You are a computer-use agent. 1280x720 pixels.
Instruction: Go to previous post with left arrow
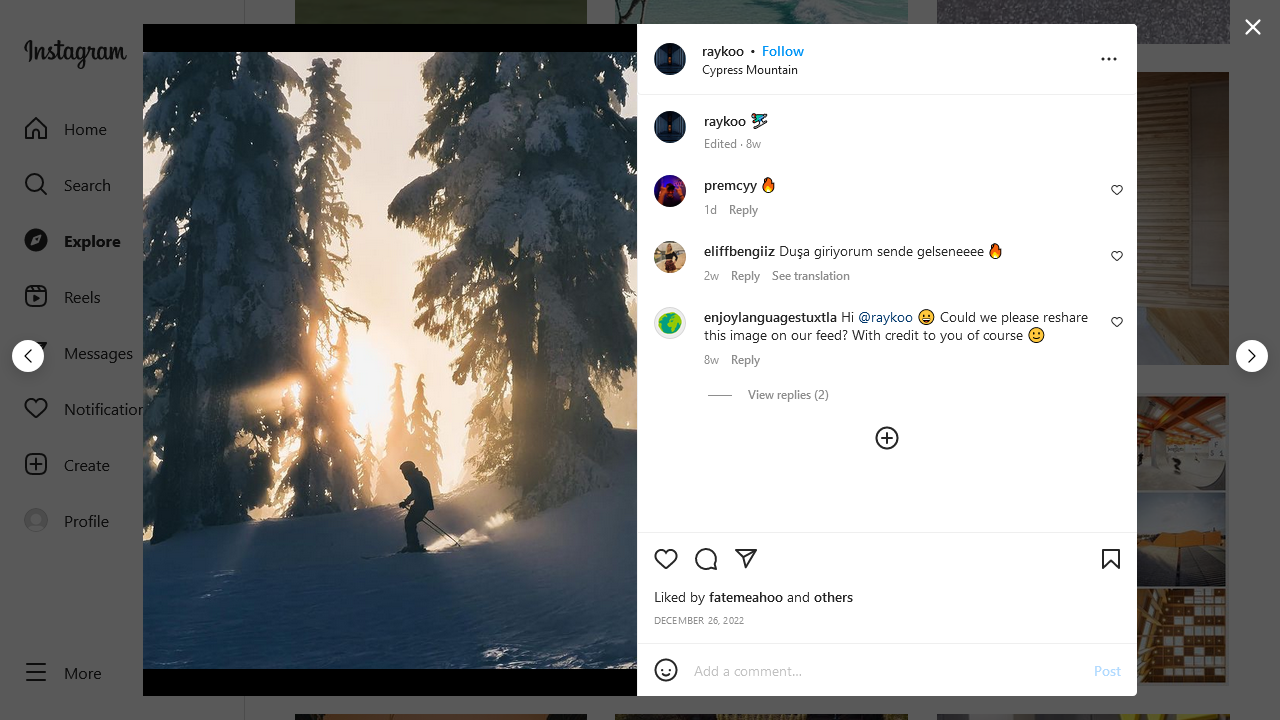tap(28, 356)
